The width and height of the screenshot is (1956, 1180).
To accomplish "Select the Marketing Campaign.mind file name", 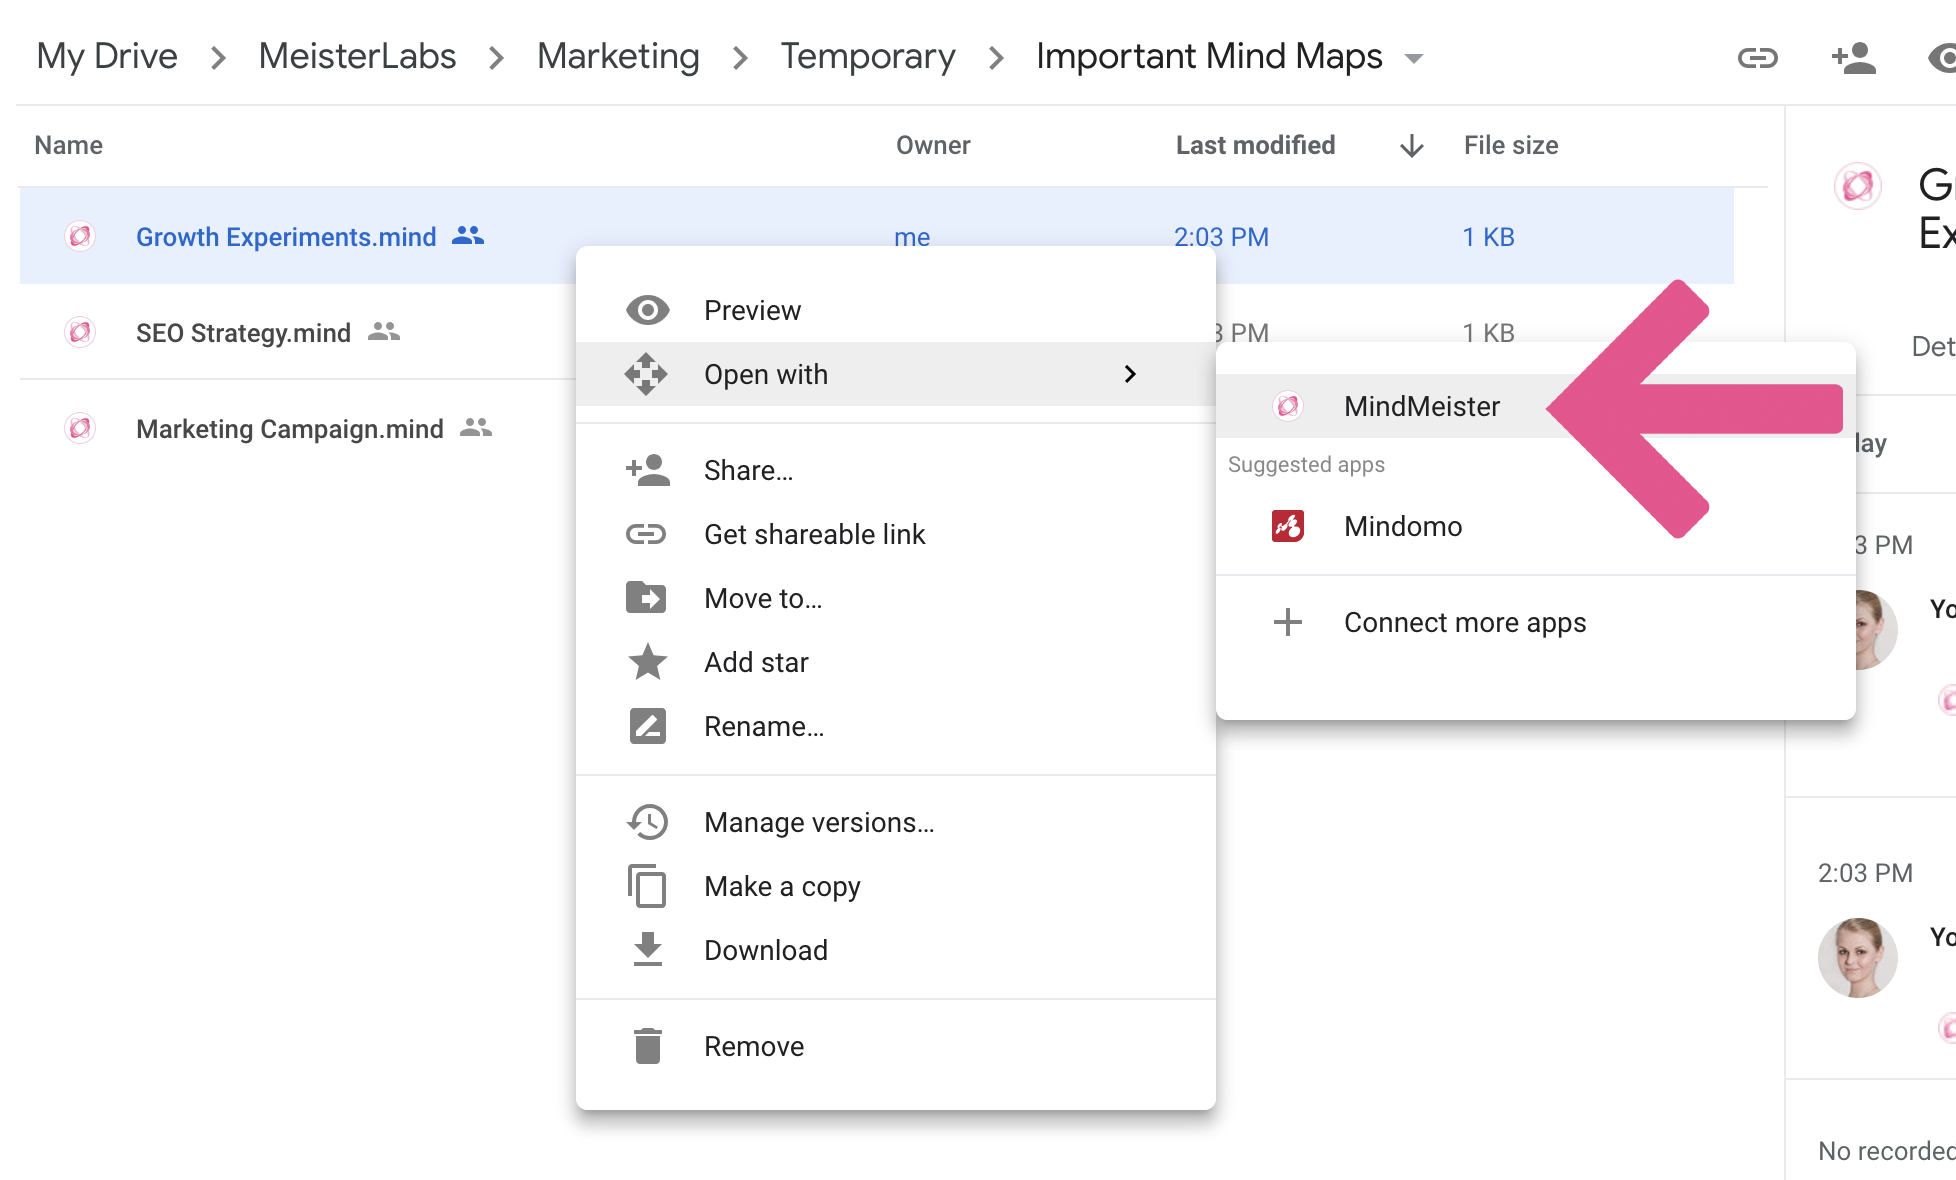I will (x=290, y=429).
